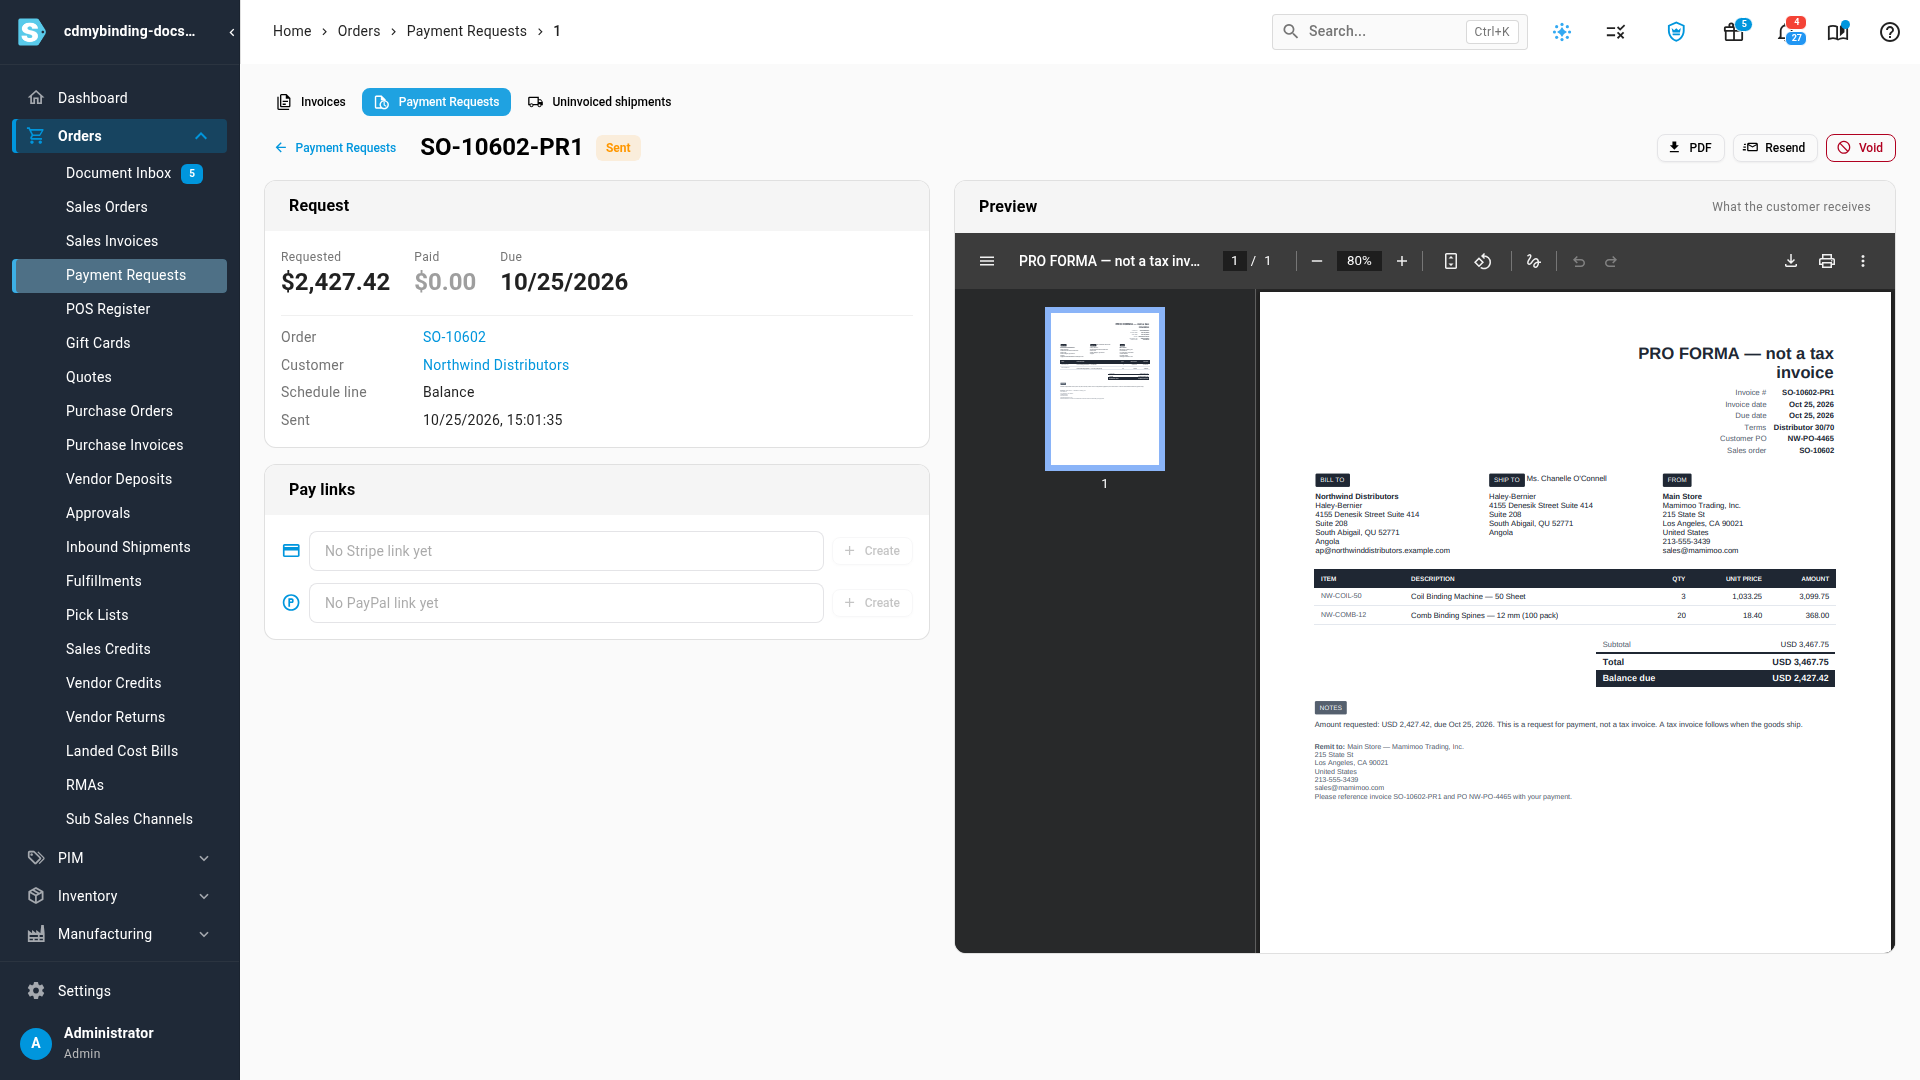Click the Orders breadcrumb link
The width and height of the screenshot is (1920, 1080).
pyautogui.click(x=359, y=31)
